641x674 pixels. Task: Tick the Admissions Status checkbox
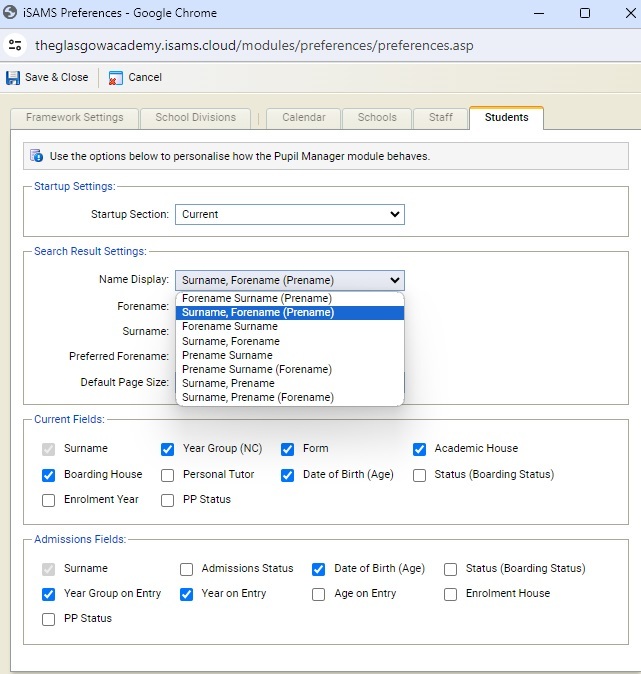(x=187, y=569)
